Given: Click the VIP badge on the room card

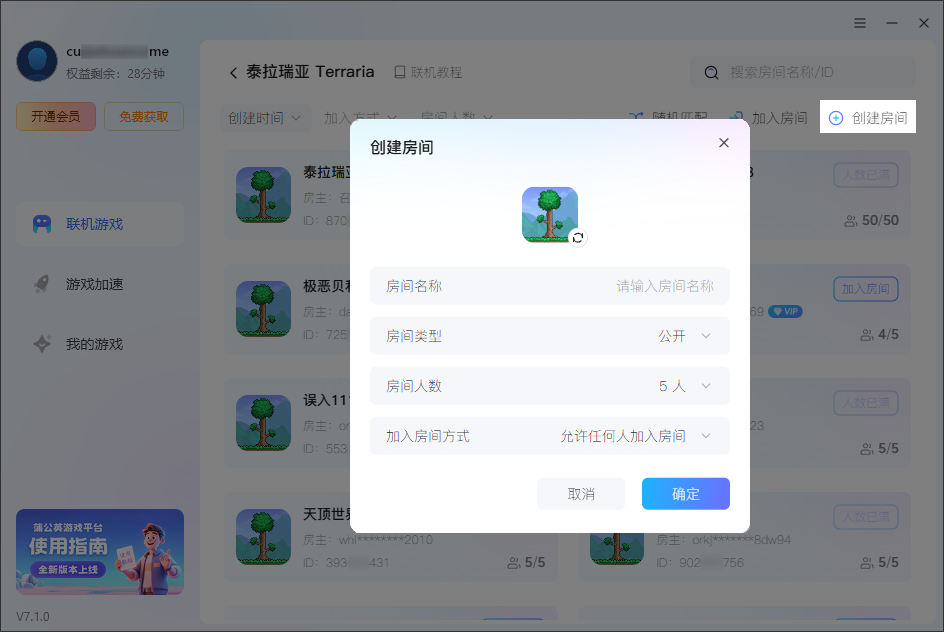Looking at the screenshot, I should (785, 311).
